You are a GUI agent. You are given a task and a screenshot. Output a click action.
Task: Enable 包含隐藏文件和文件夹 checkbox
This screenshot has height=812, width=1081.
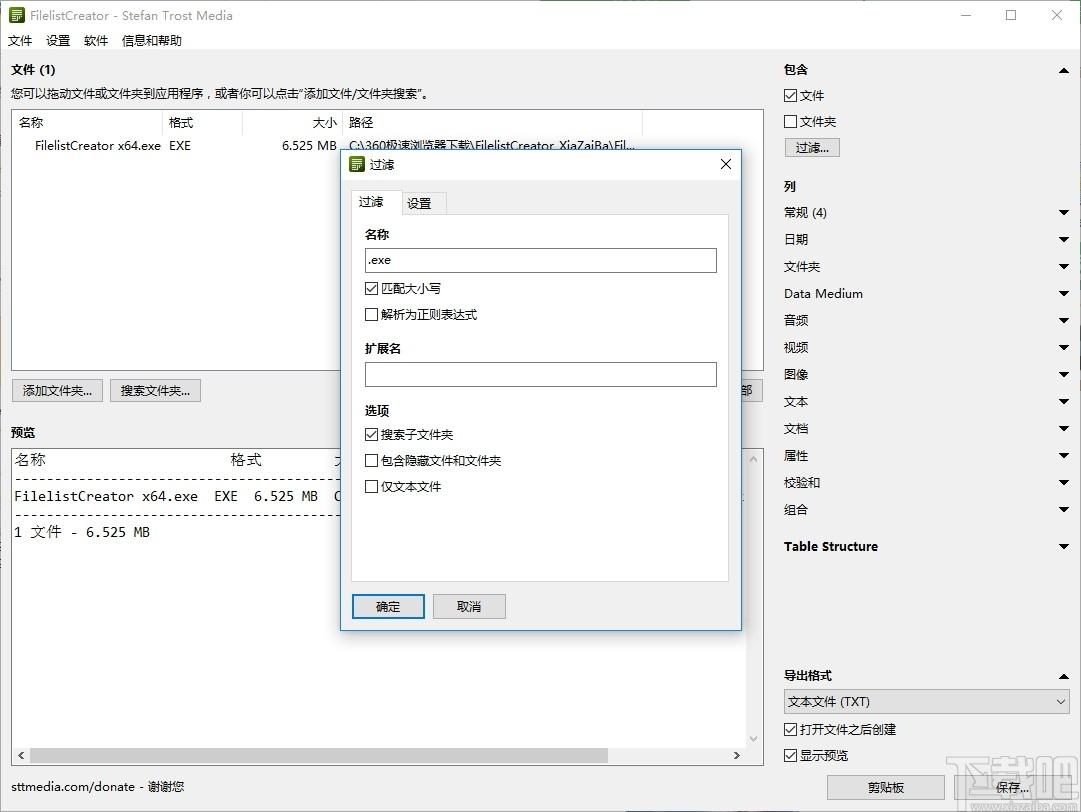[371, 460]
